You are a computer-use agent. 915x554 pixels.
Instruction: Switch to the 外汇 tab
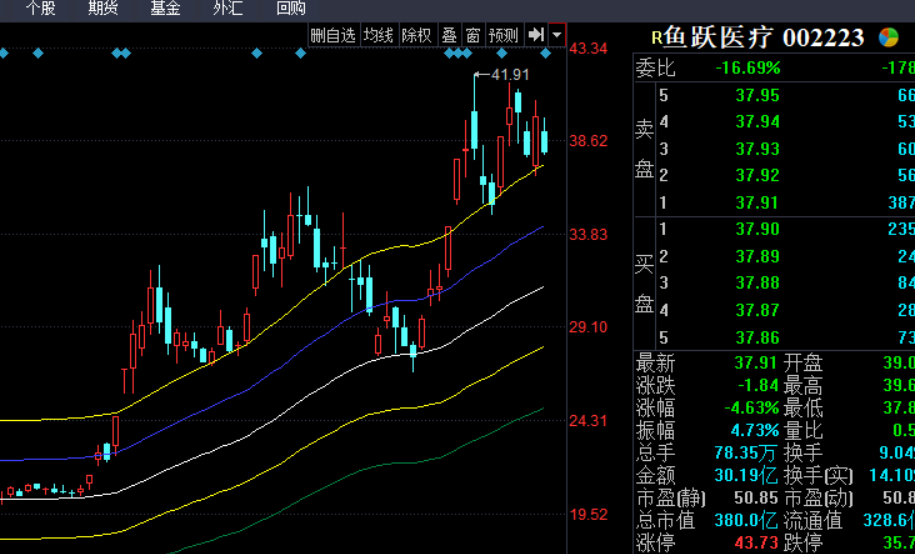pos(228,8)
